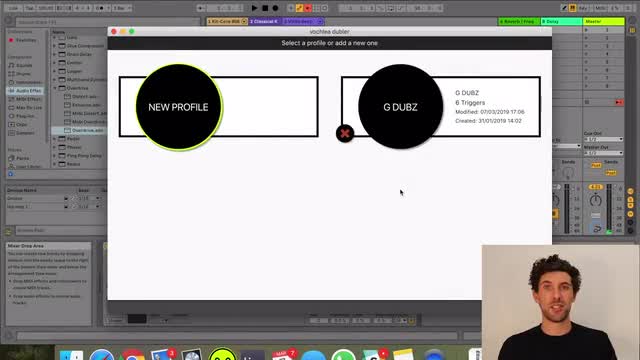Delete the G DUBZ profile with red X

[x=345, y=133]
